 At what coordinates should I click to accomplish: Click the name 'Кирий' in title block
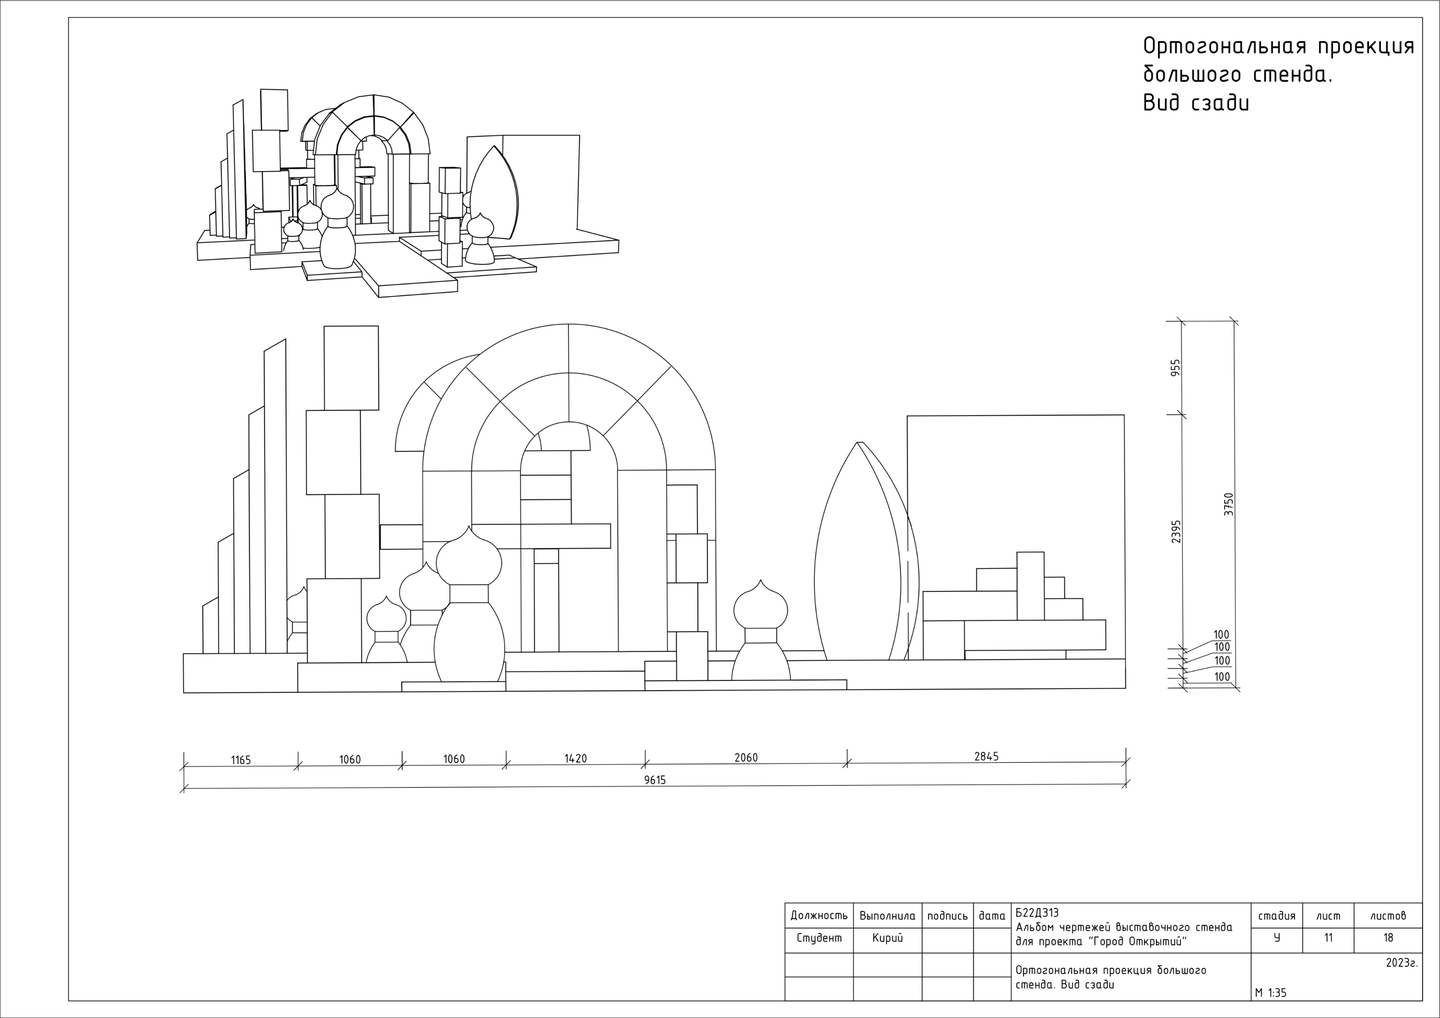[x=887, y=939]
